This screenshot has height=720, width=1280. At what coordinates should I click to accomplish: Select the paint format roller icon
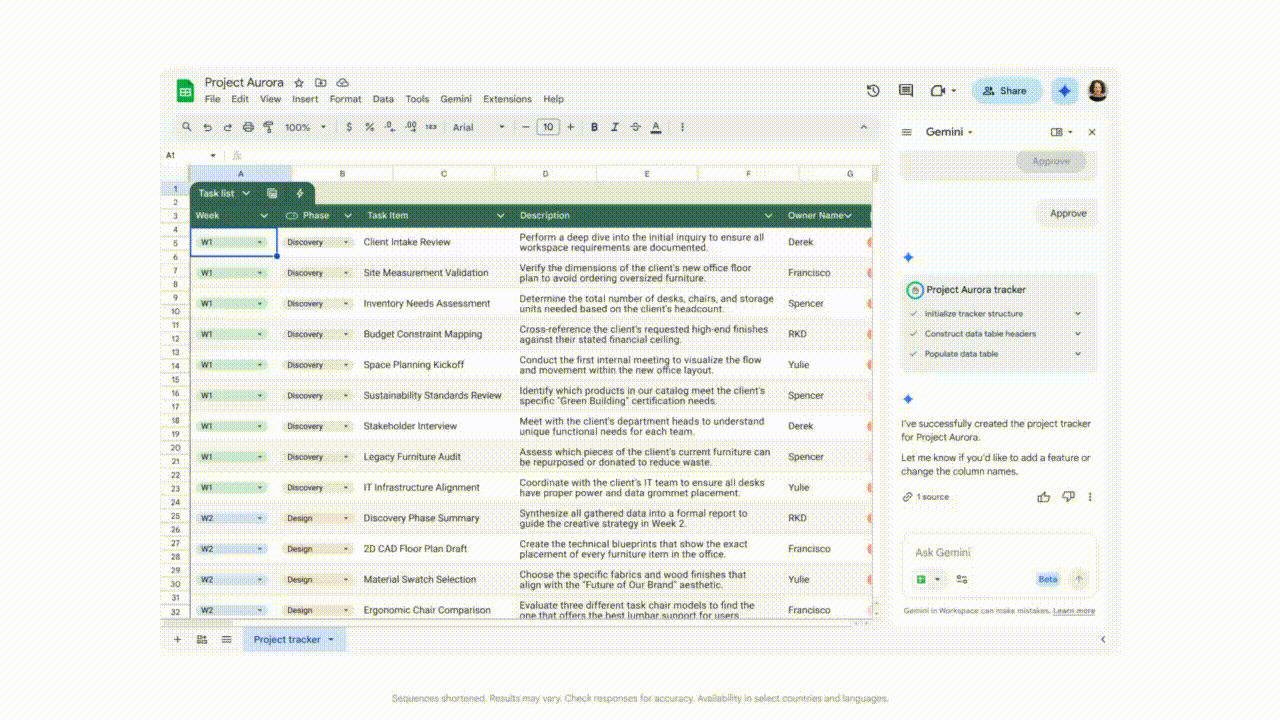[x=268, y=127]
